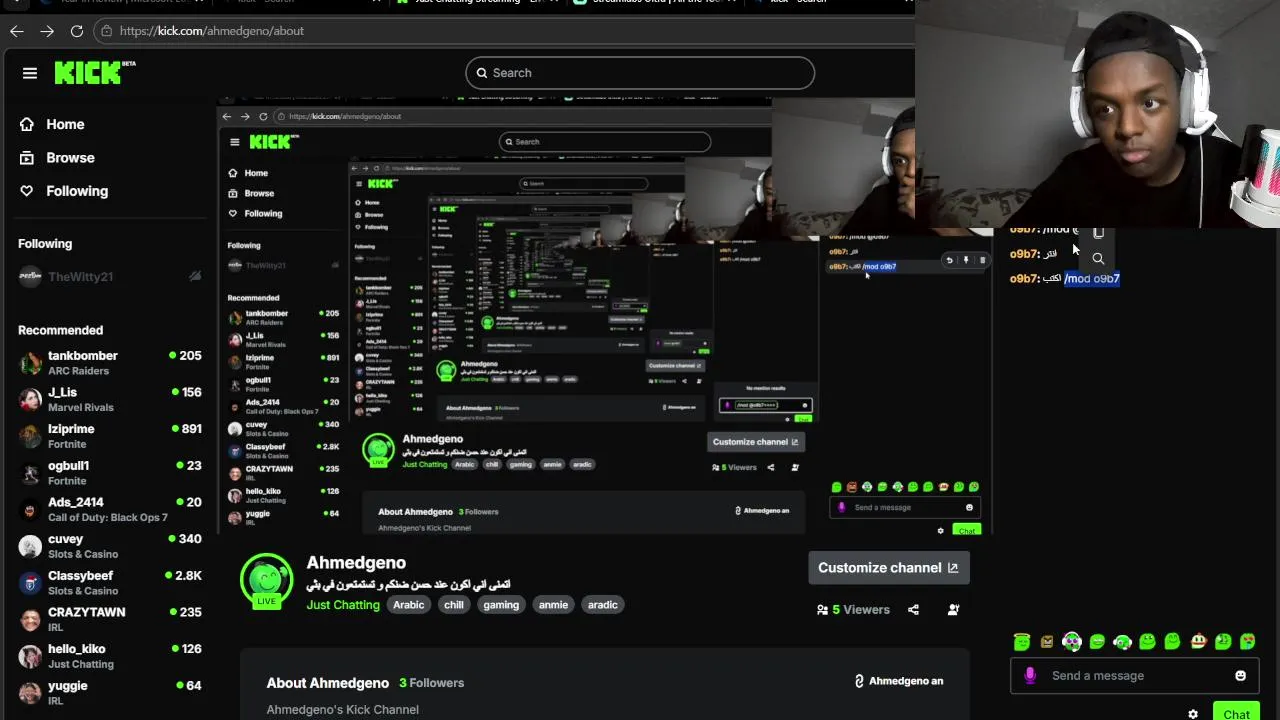1280x720 pixels.
Task: Open J_Lis Marvel Rivals channel
Action: coord(109,399)
